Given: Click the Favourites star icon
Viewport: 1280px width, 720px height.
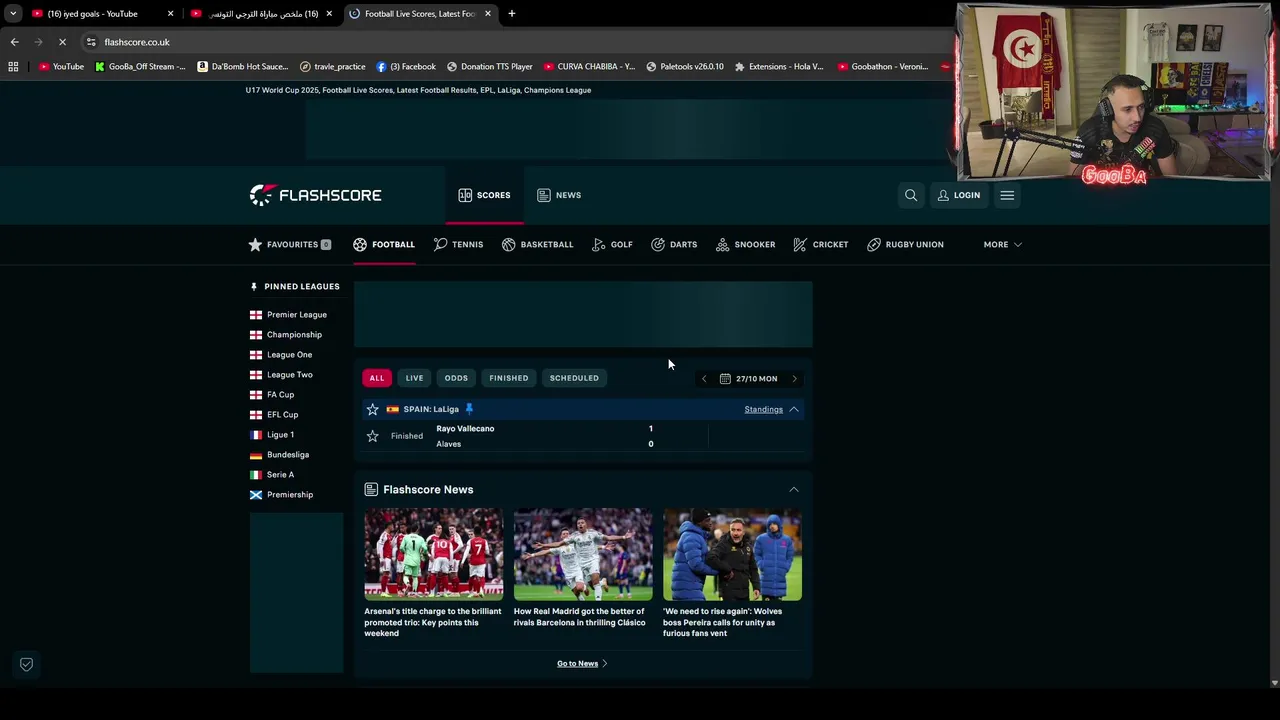Looking at the screenshot, I should [x=255, y=244].
